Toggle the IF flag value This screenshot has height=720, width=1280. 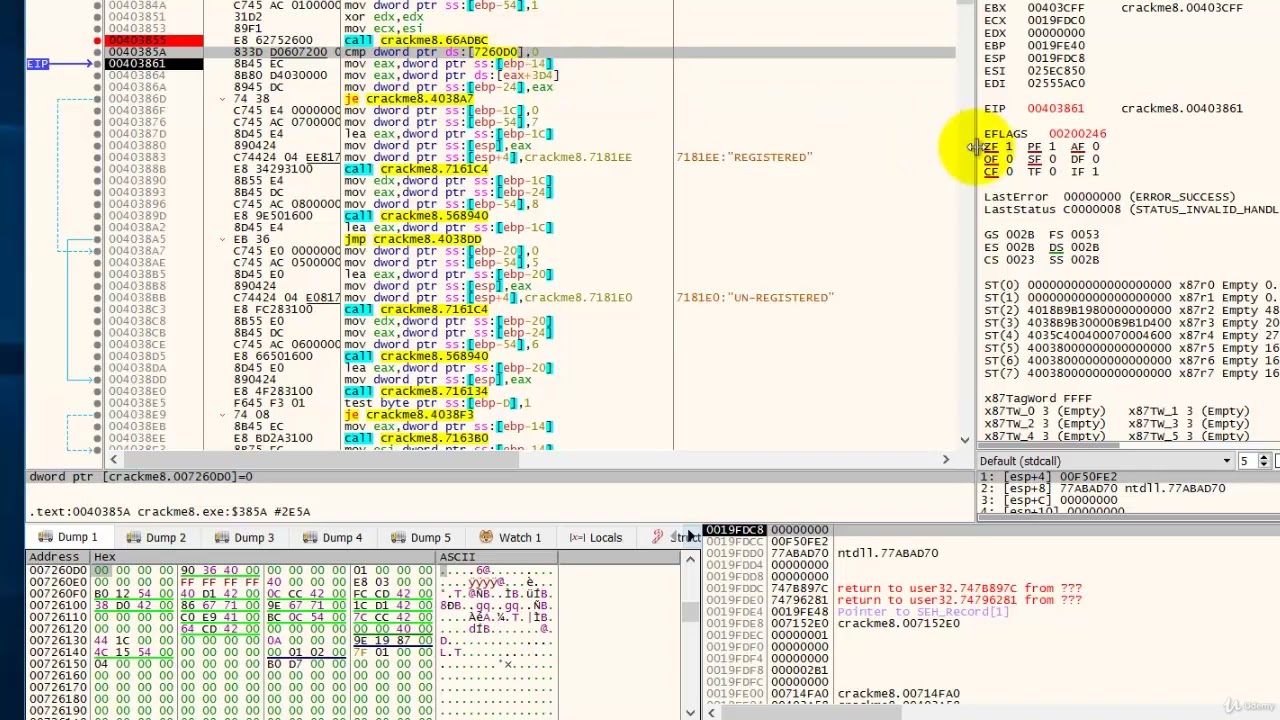[x=1095, y=172]
